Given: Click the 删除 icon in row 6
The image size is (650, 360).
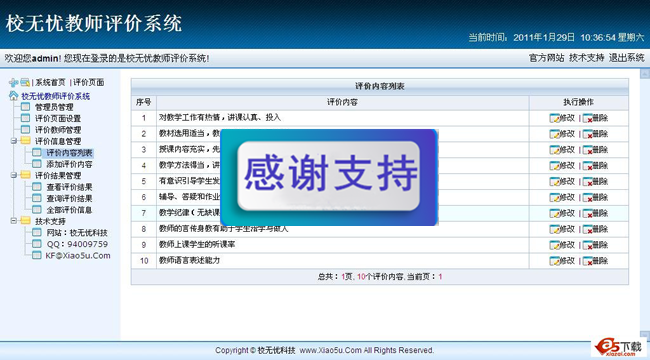Looking at the screenshot, I should [587, 197].
